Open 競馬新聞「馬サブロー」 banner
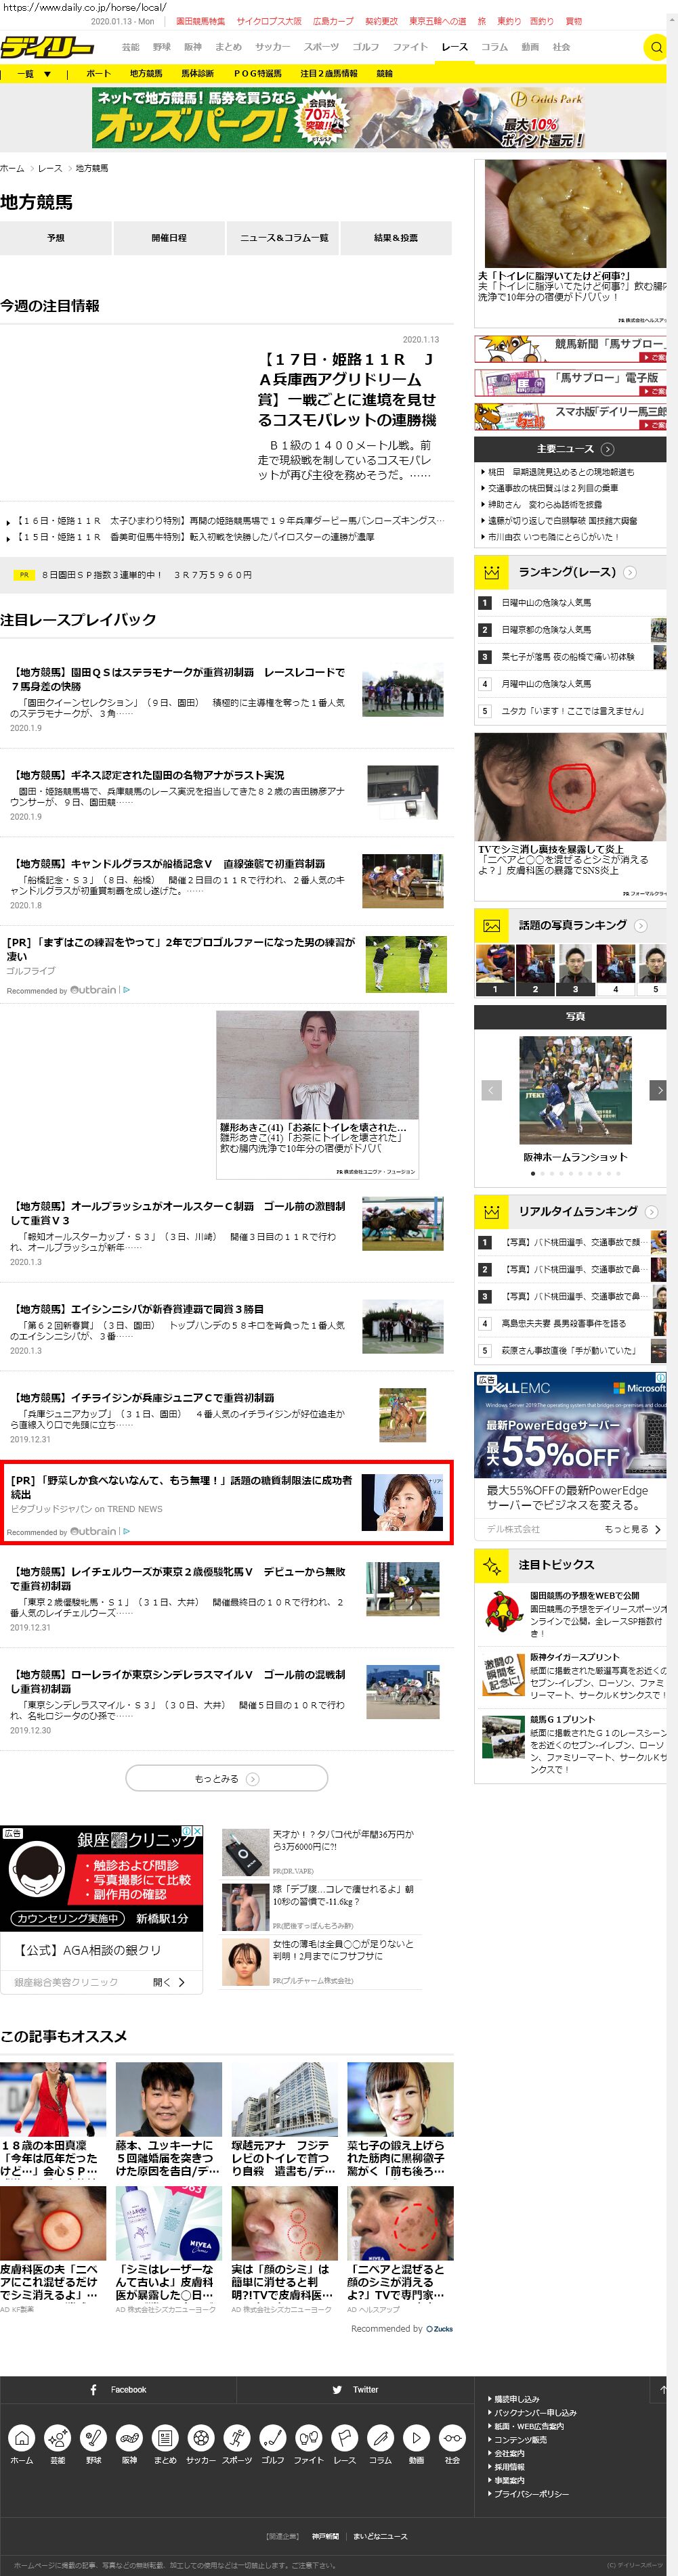Screen dimensions: 678x2576 click(x=570, y=349)
